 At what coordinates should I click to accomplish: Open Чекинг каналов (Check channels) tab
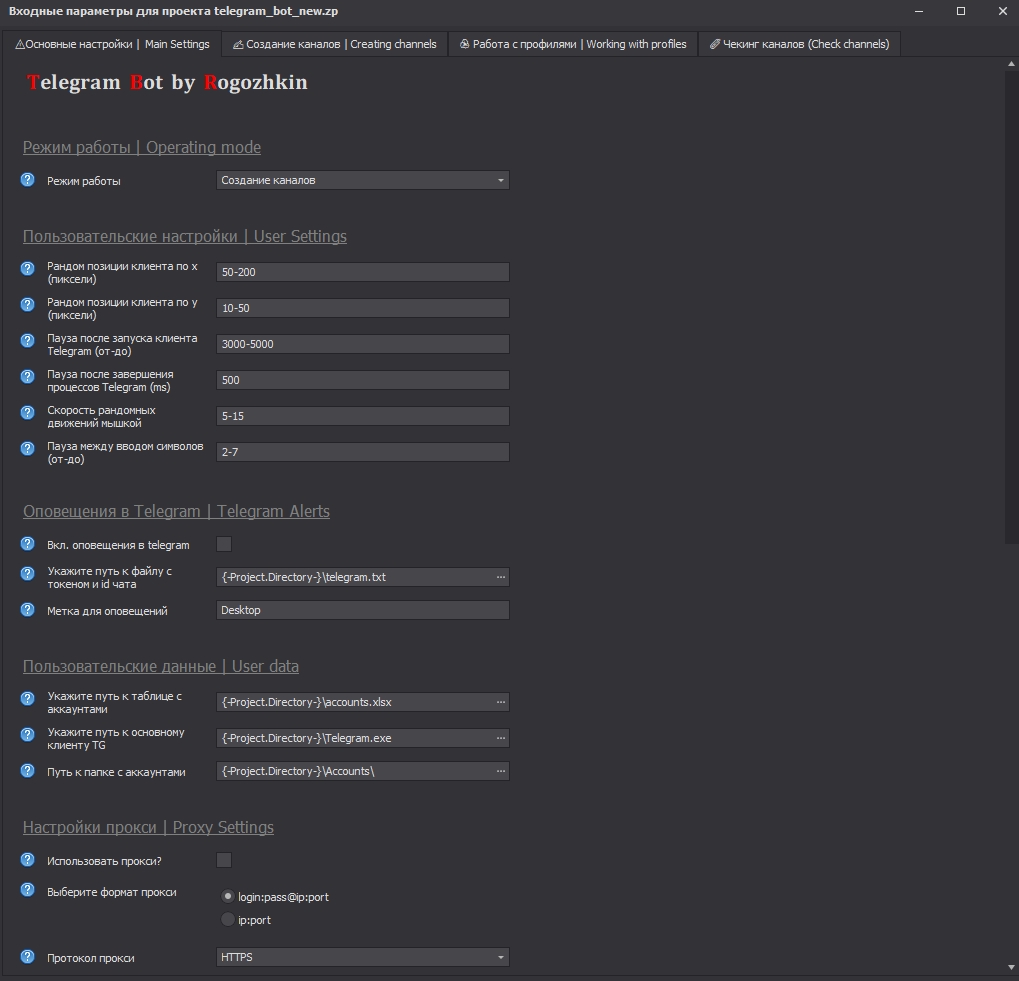[799, 44]
